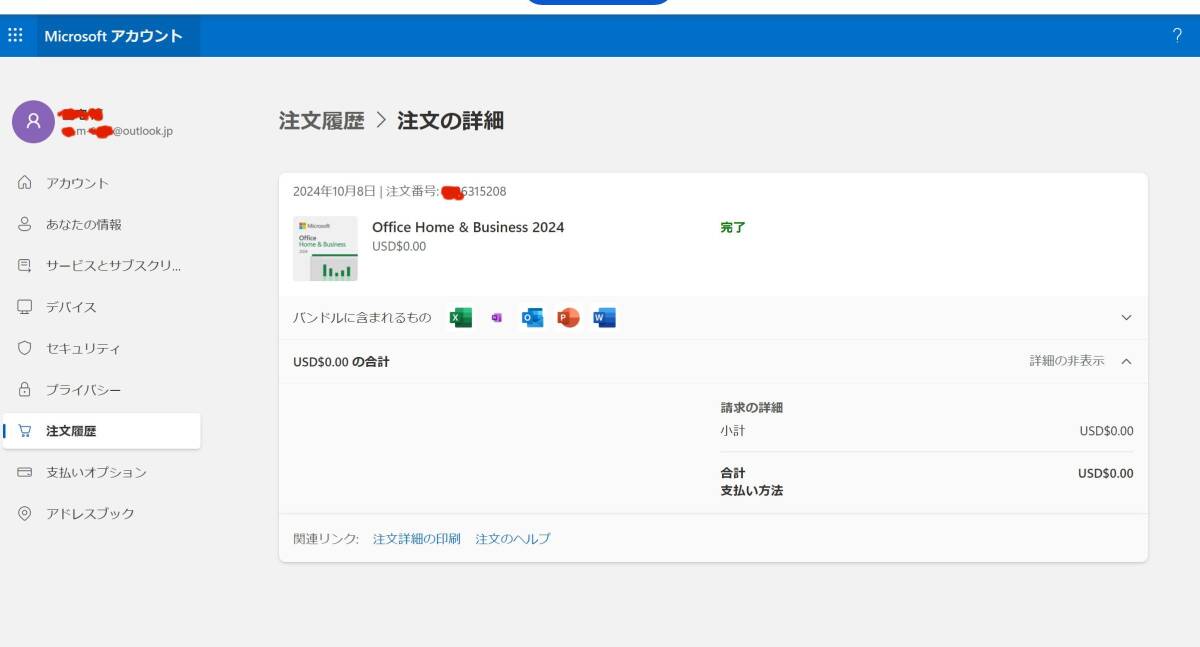
Task: Click the USD$0.00 の合計 text
Action: 341,361
